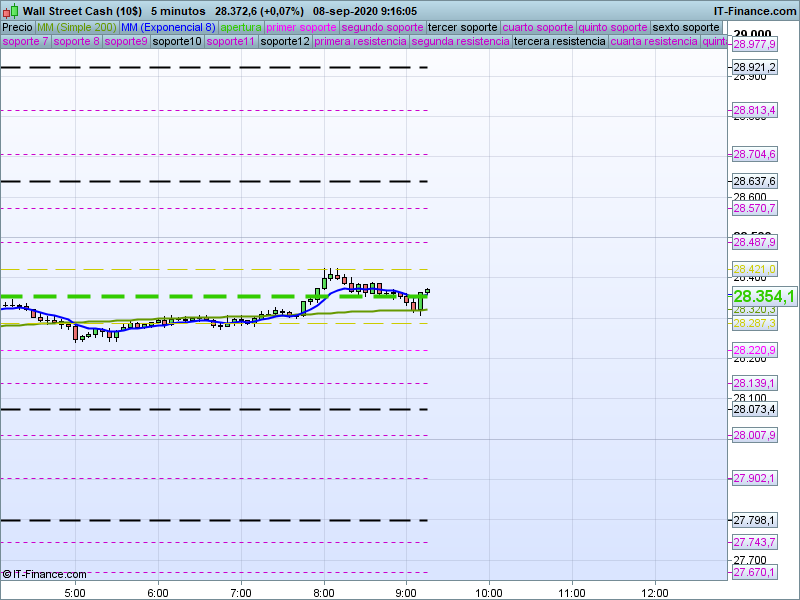Viewport: 800px width, 600px height.
Task: Open the "primer soporte" legend item
Action: point(302,27)
